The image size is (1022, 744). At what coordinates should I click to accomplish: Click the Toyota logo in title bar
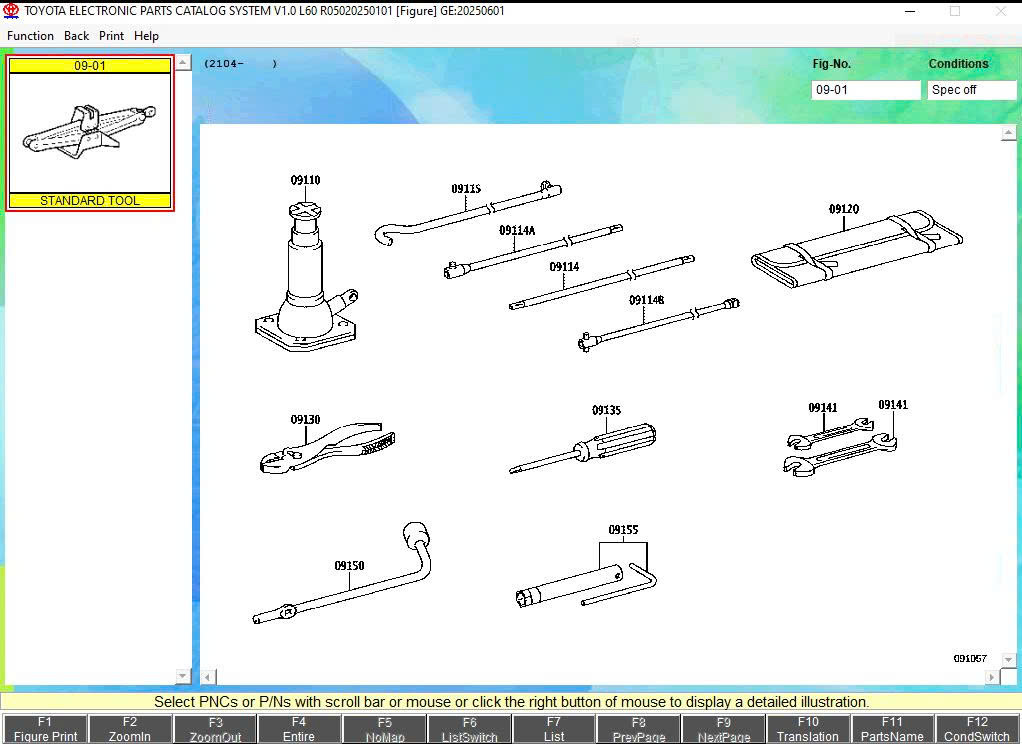point(11,11)
